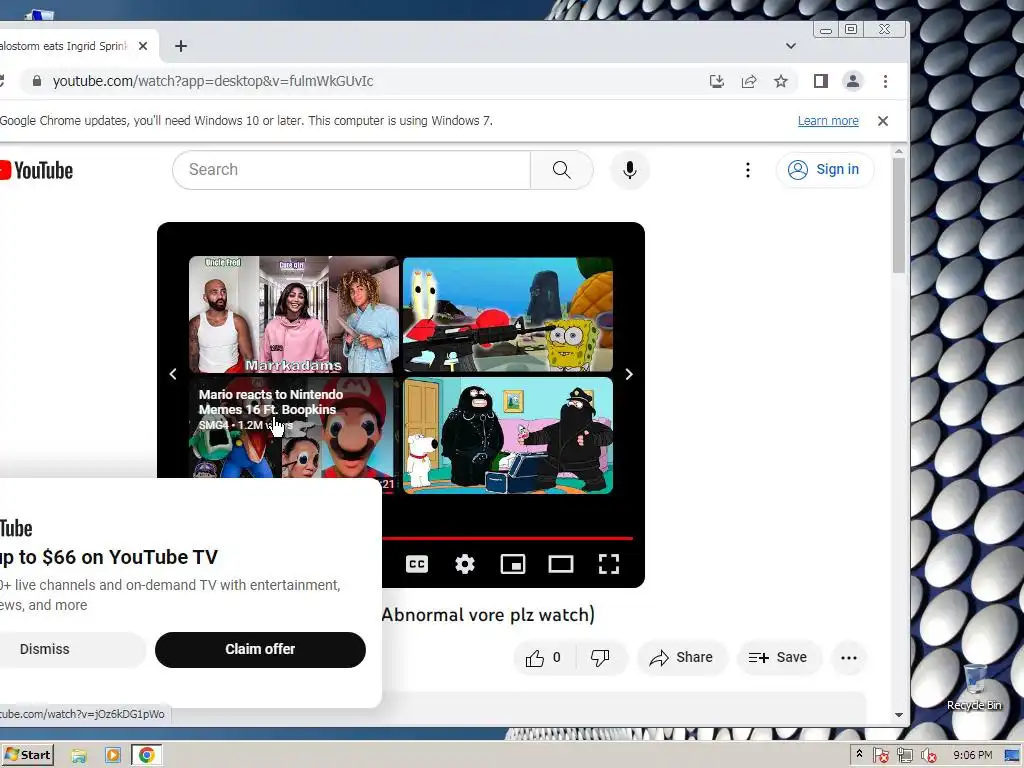The image size is (1024, 768).
Task: Open the volume tray icon
Action: click(x=928, y=756)
